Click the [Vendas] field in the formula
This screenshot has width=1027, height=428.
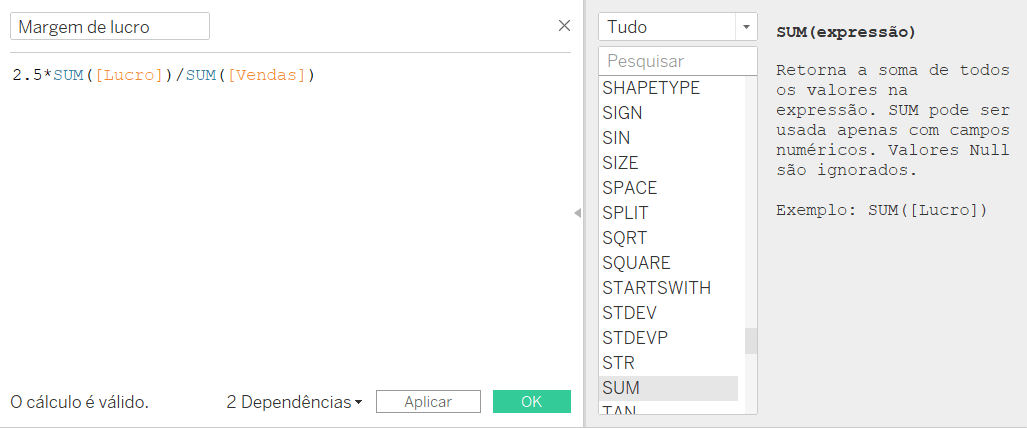coord(267,75)
